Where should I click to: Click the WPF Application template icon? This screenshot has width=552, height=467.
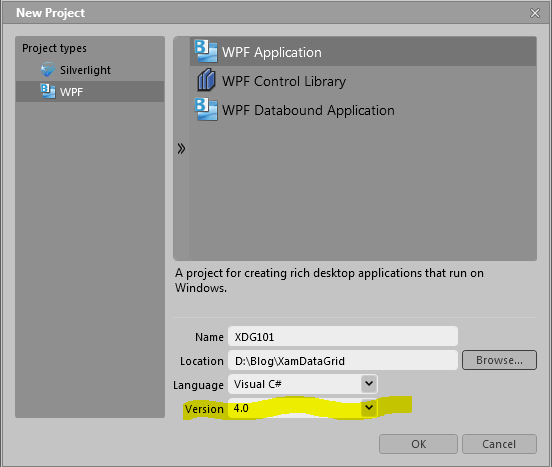pyautogui.click(x=206, y=51)
